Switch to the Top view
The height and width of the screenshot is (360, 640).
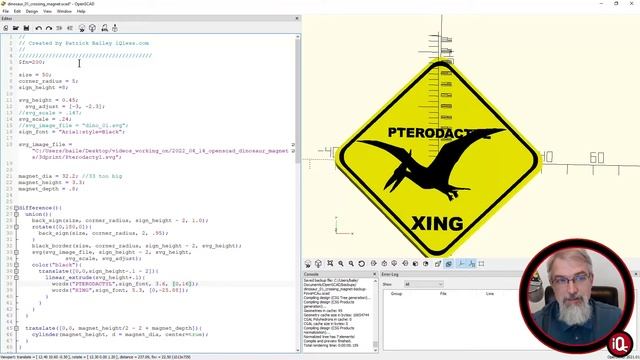click(384, 264)
